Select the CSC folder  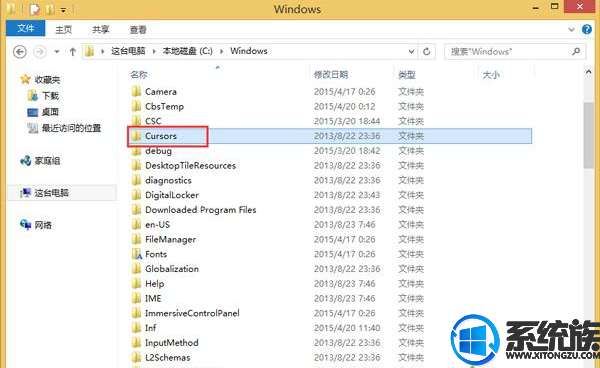tap(153, 121)
